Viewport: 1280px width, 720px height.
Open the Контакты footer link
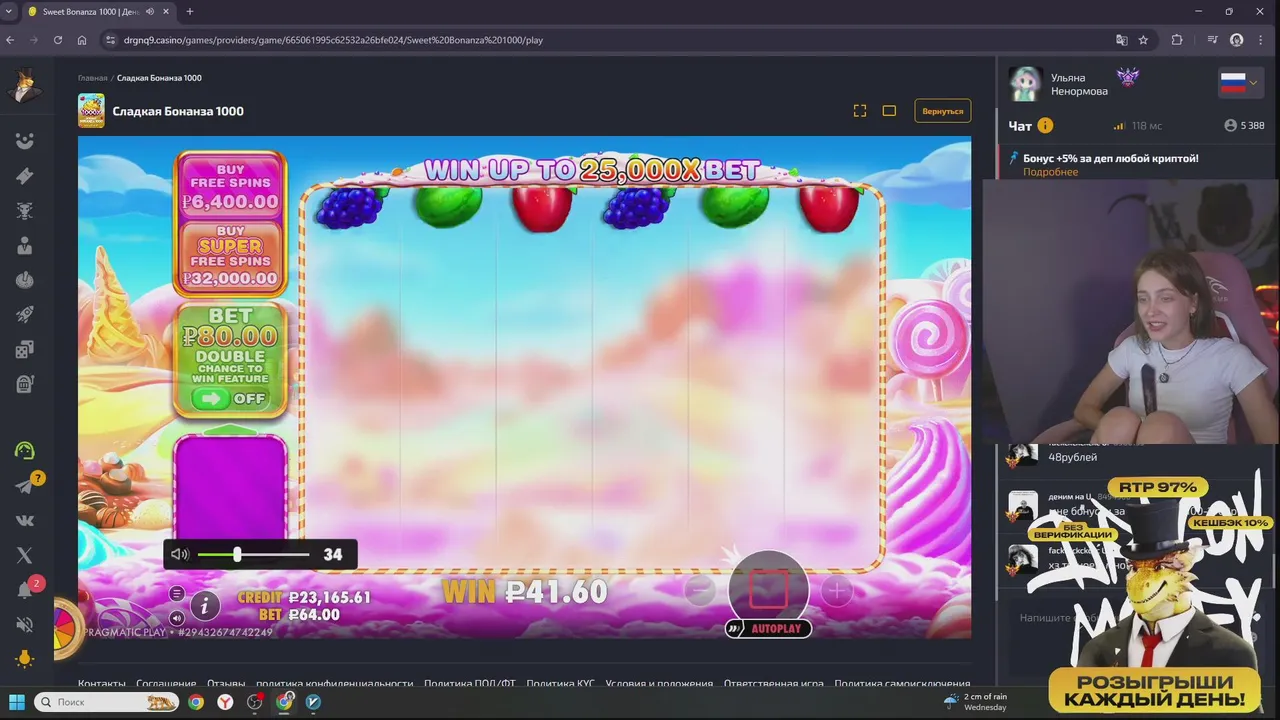pyautogui.click(x=102, y=684)
